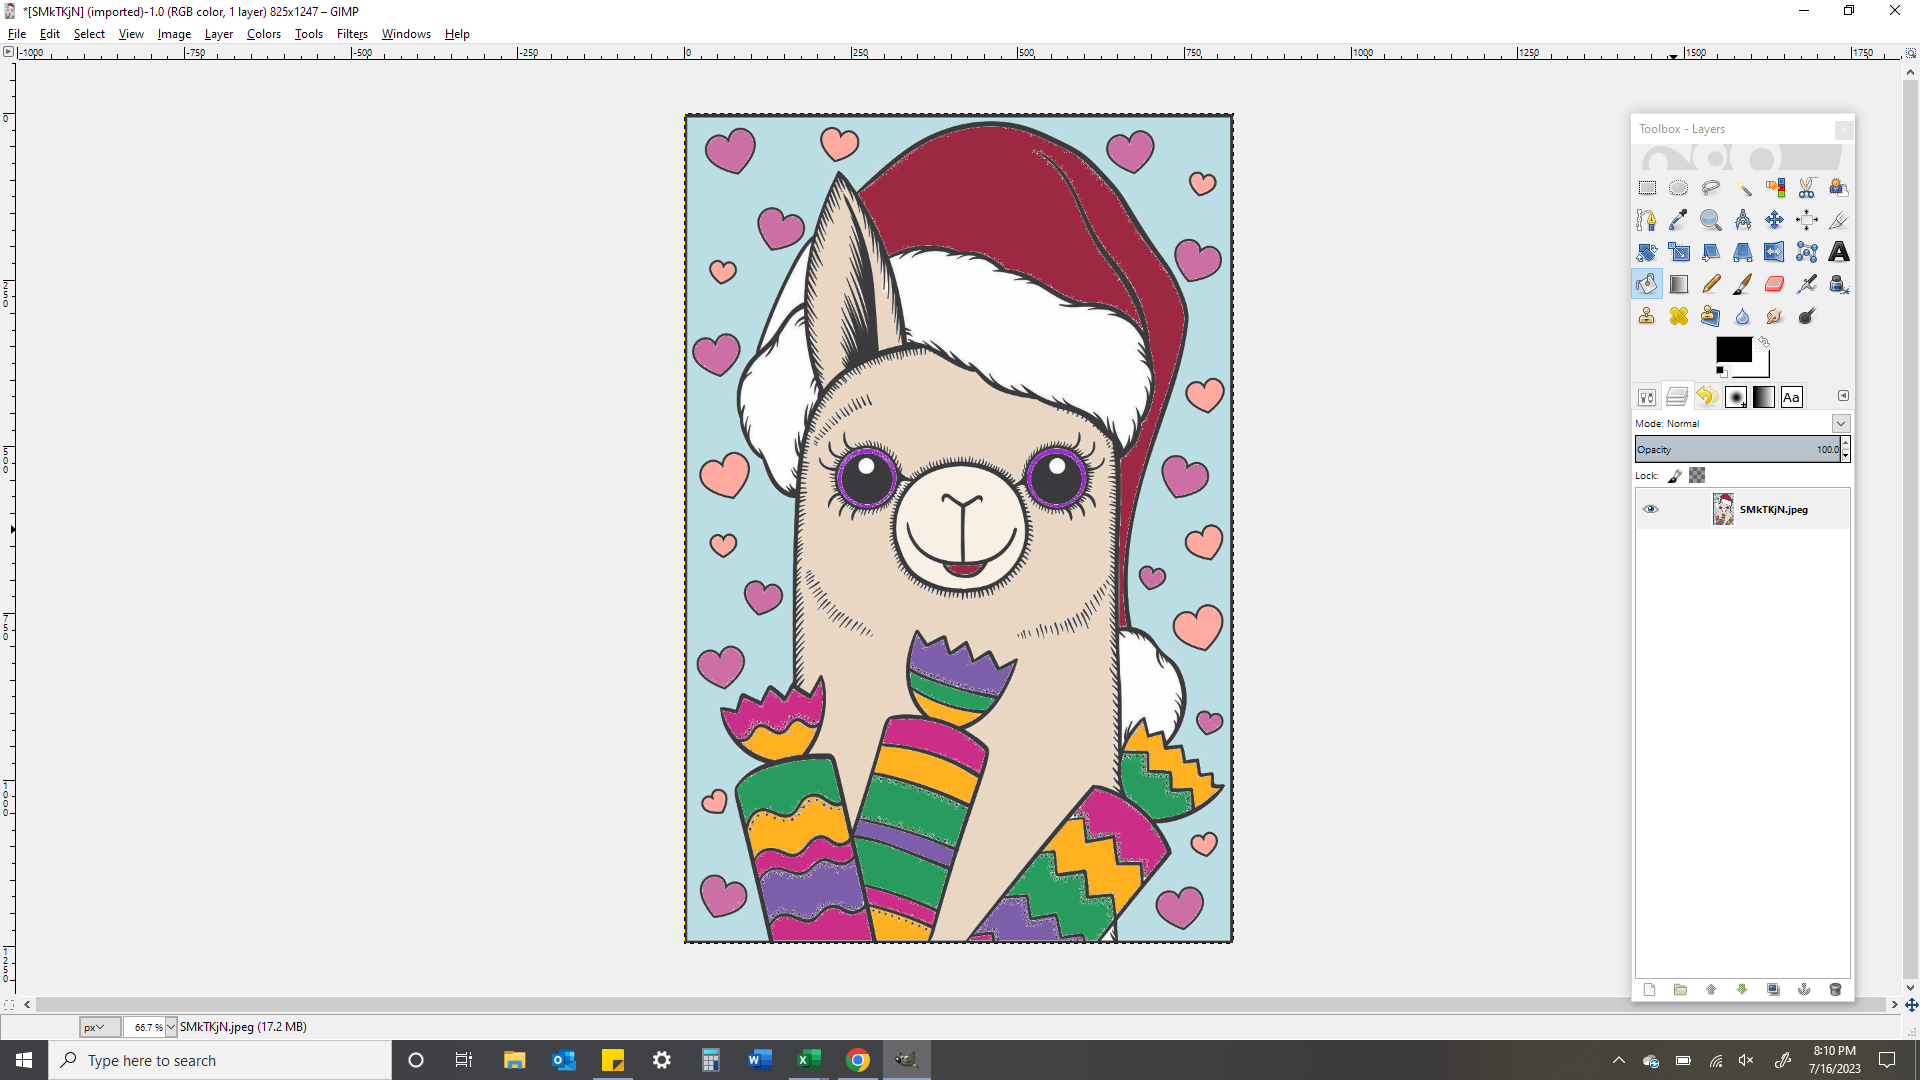
Task: Select the Zoom magnifier tool
Action: click(x=1711, y=220)
